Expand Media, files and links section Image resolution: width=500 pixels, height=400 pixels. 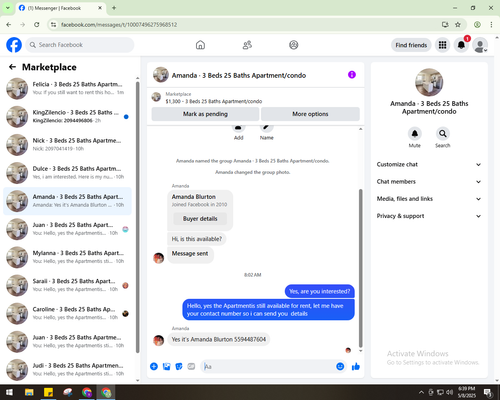429,199
